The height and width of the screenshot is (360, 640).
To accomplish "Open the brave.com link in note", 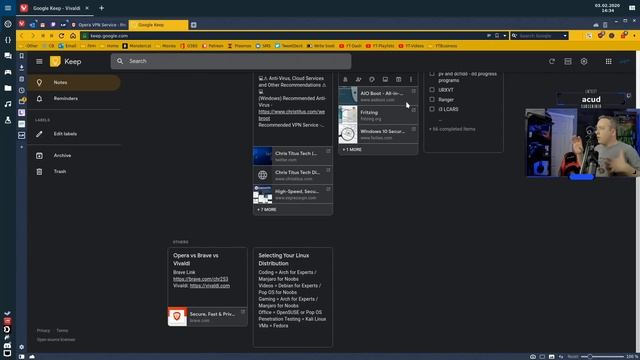I will pyautogui.click(x=200, y=279).
